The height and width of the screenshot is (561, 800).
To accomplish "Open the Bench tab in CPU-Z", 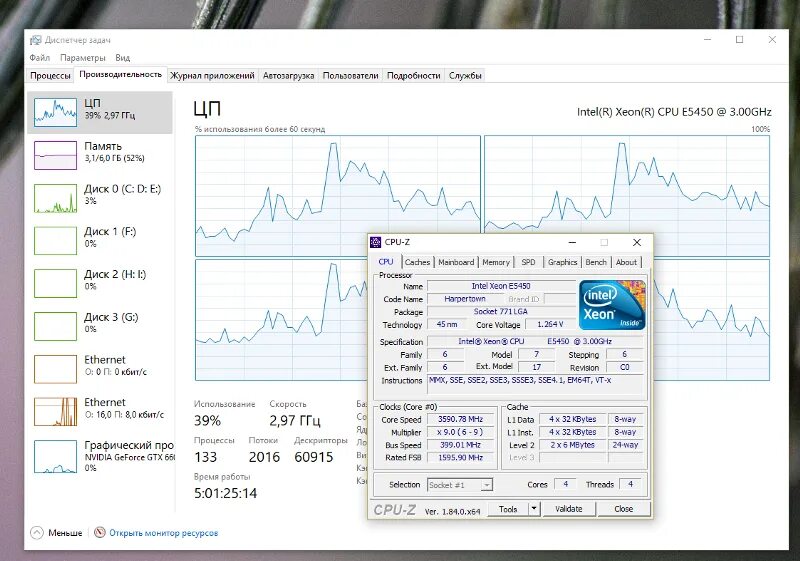I will [596, 262].
